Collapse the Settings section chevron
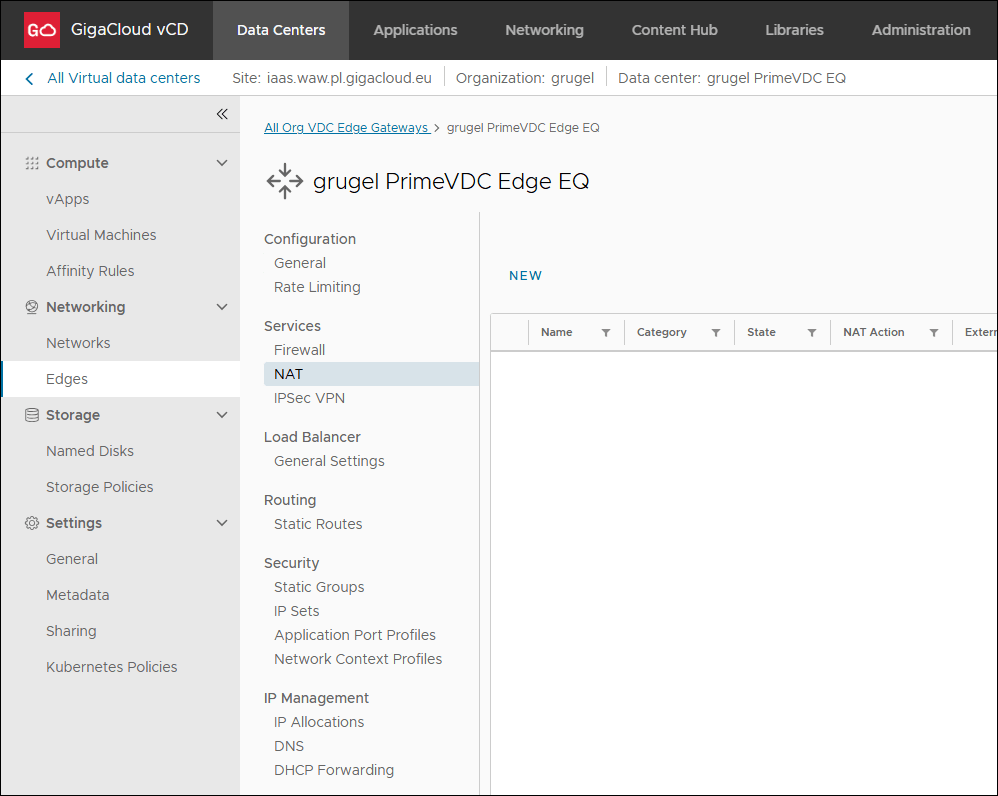Screen dimensions: 998x796 point(222,523)
